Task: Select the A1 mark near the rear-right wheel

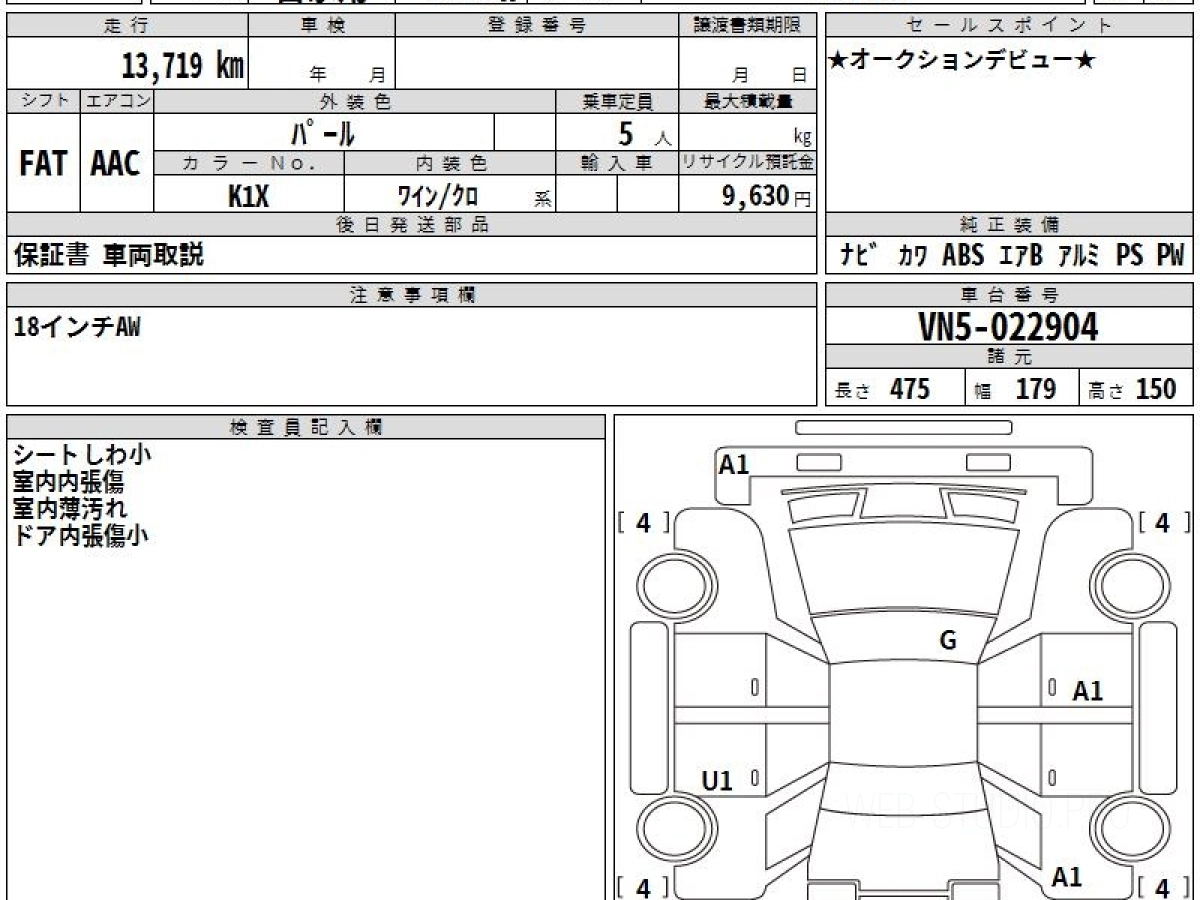Action: (x=1067, y=877)
